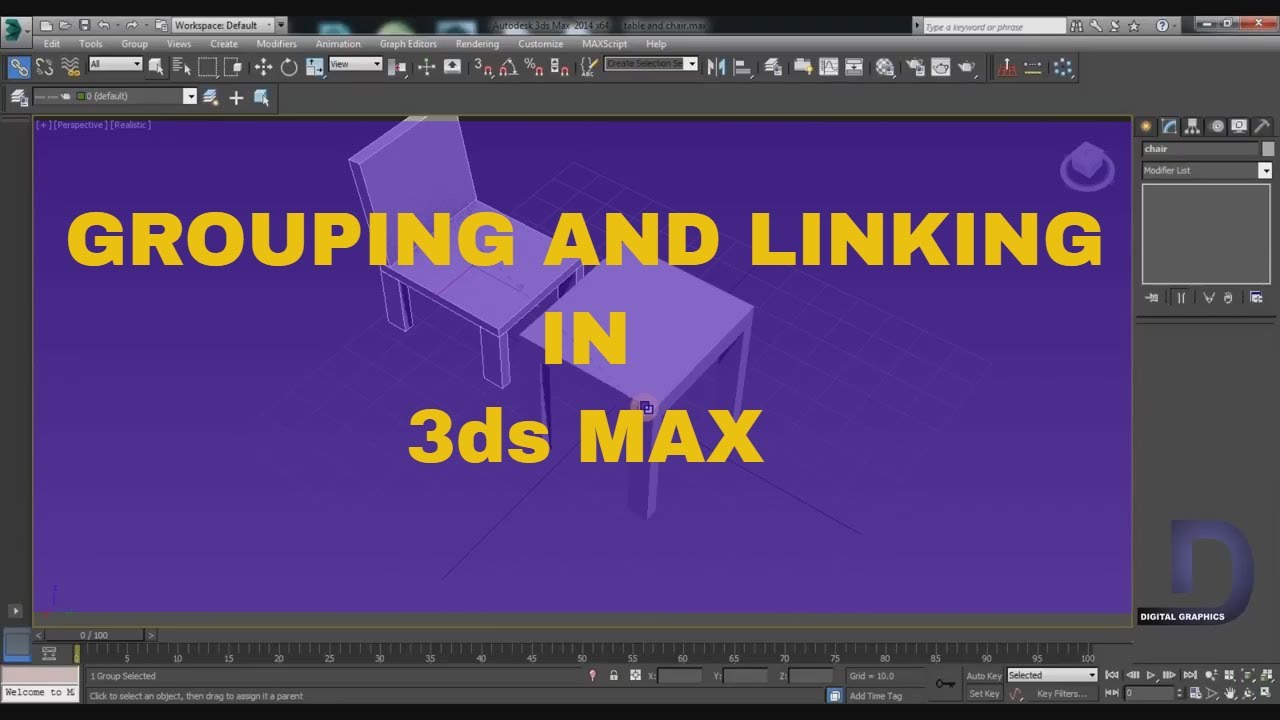This screenshot has height=720, width=1280.
Task: Click the Auto Key button
Action: [x=984, y=676]
